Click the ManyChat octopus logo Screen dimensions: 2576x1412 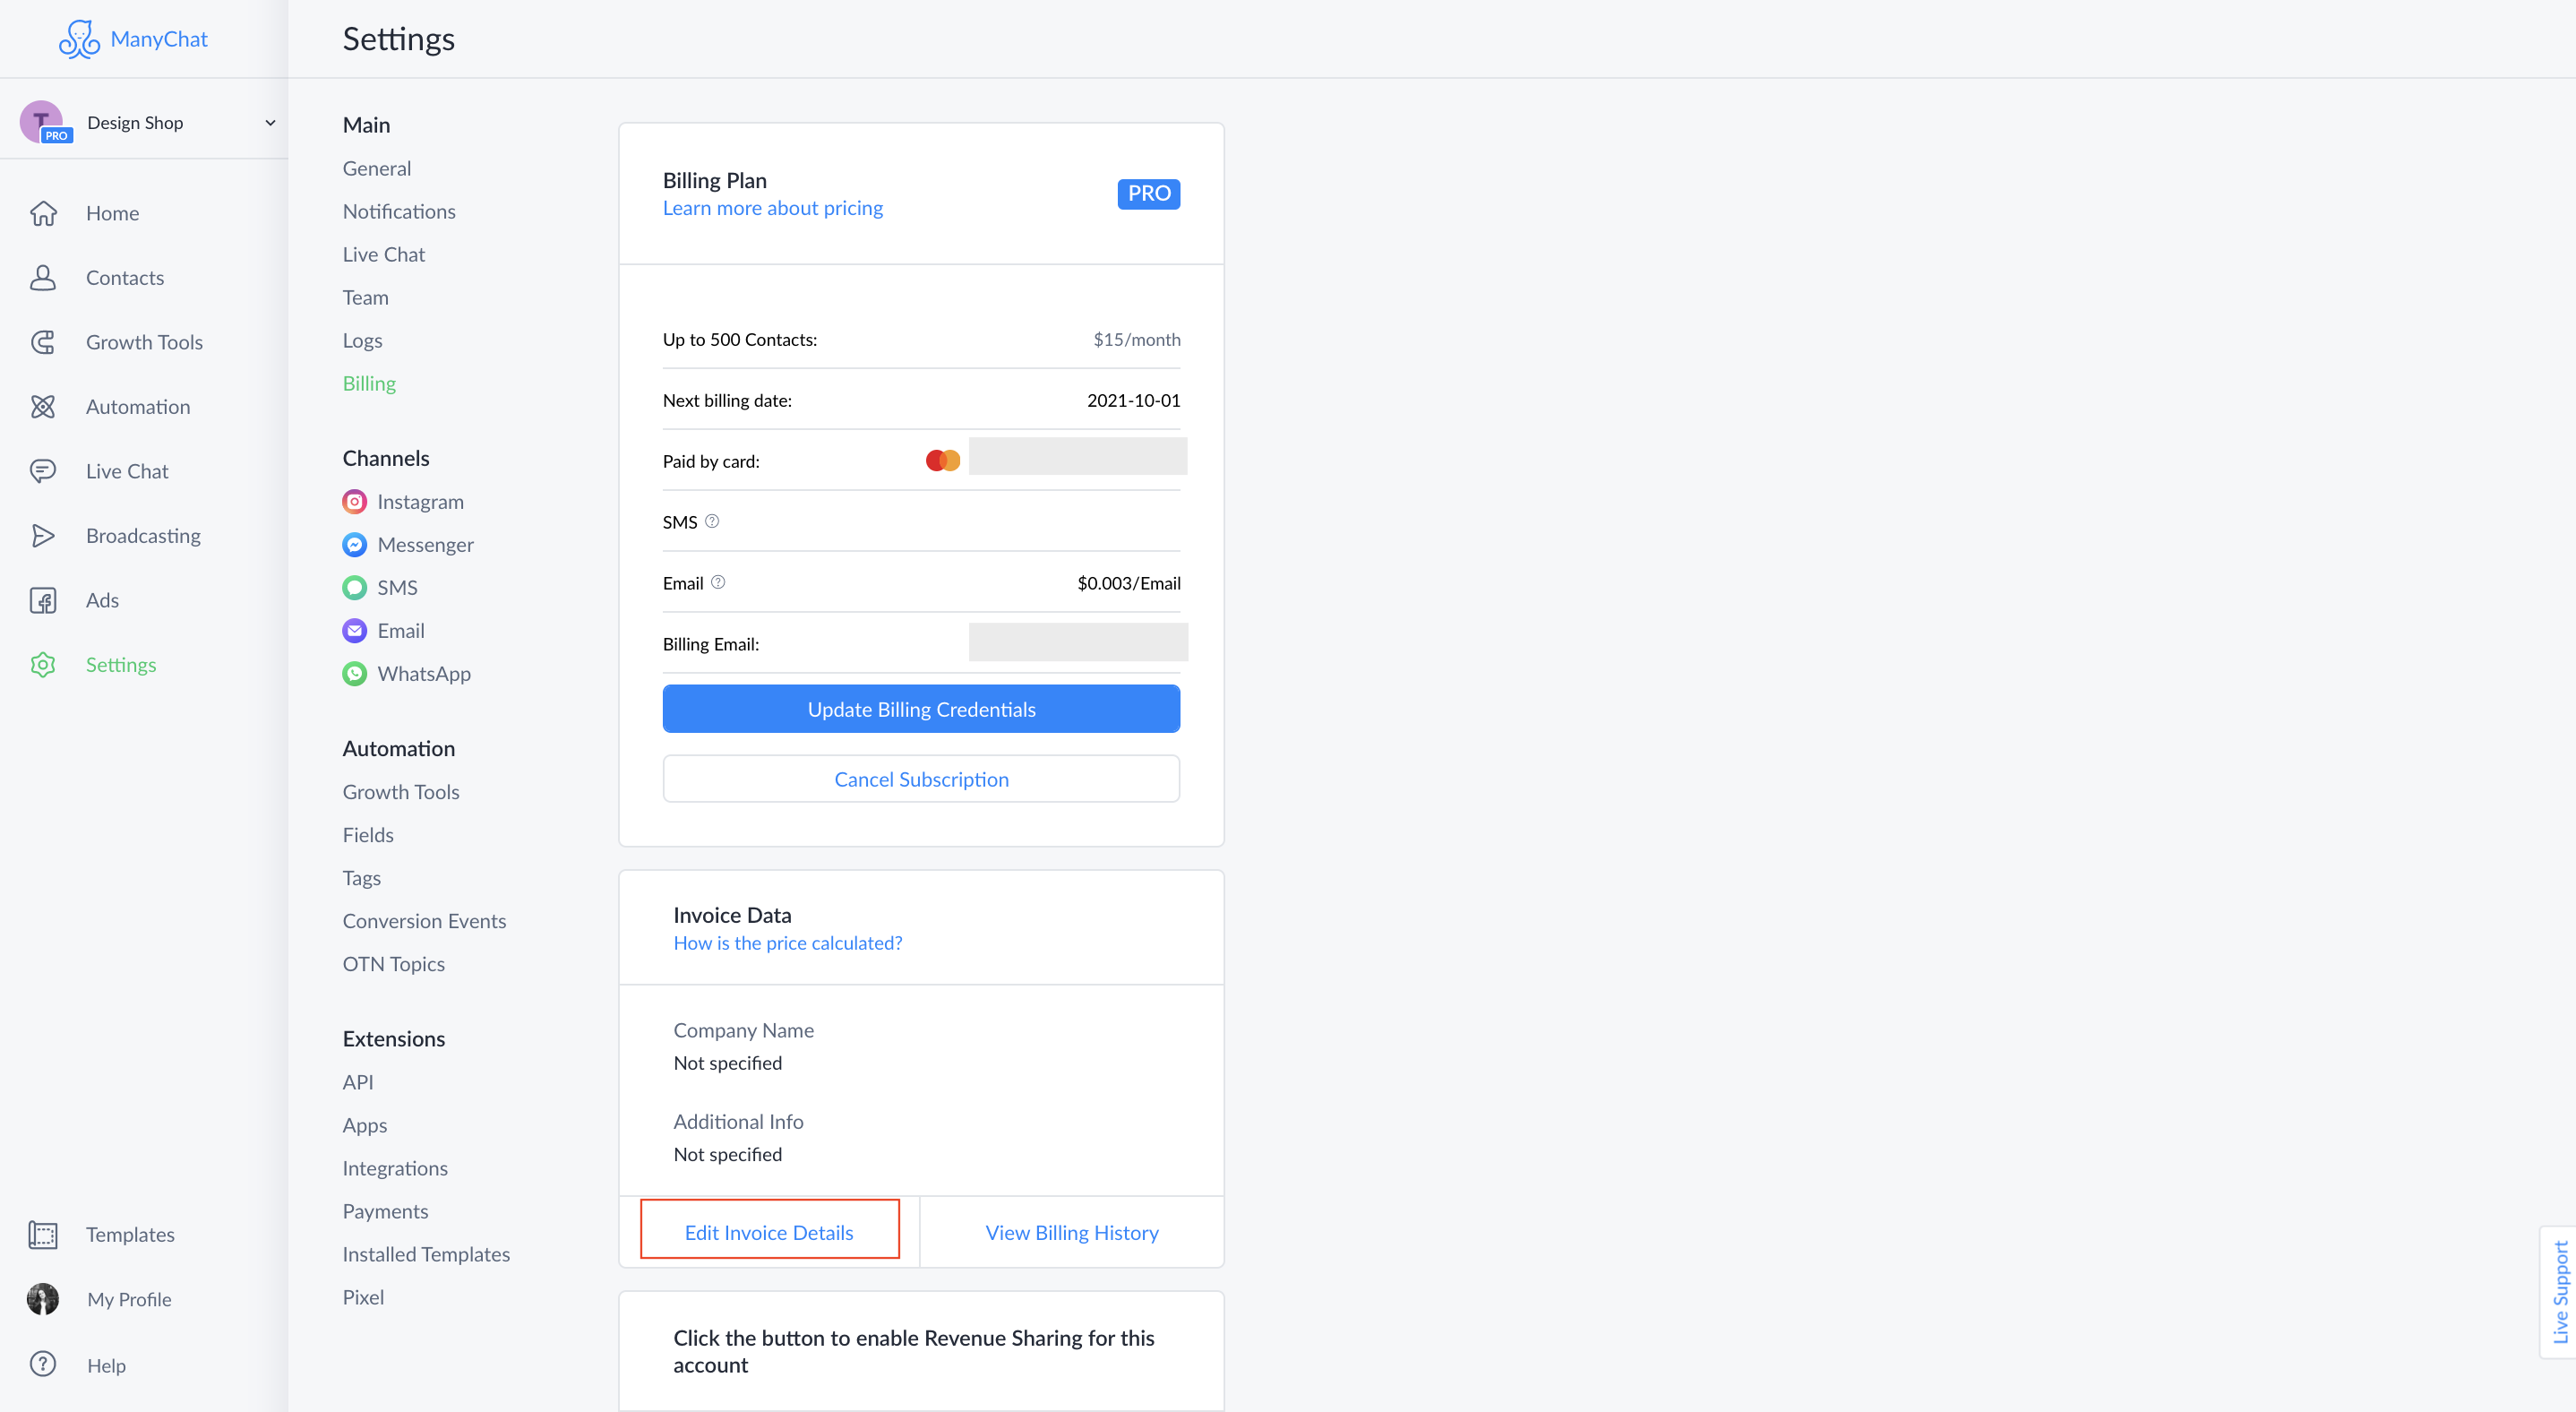point(78,38)
